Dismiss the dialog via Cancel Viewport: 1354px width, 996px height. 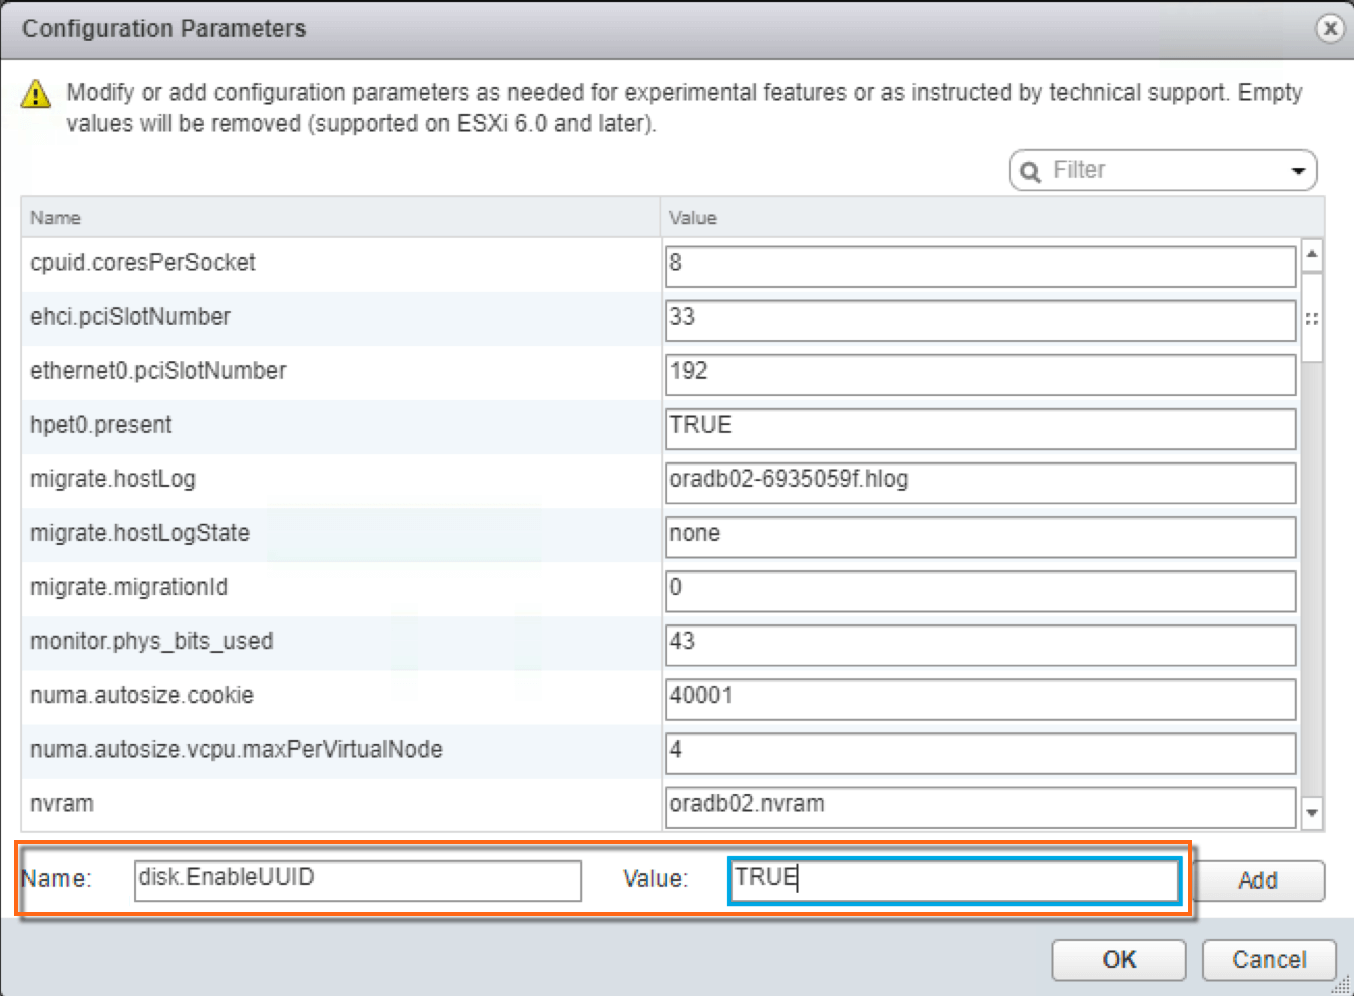[x=1268, y=959]
